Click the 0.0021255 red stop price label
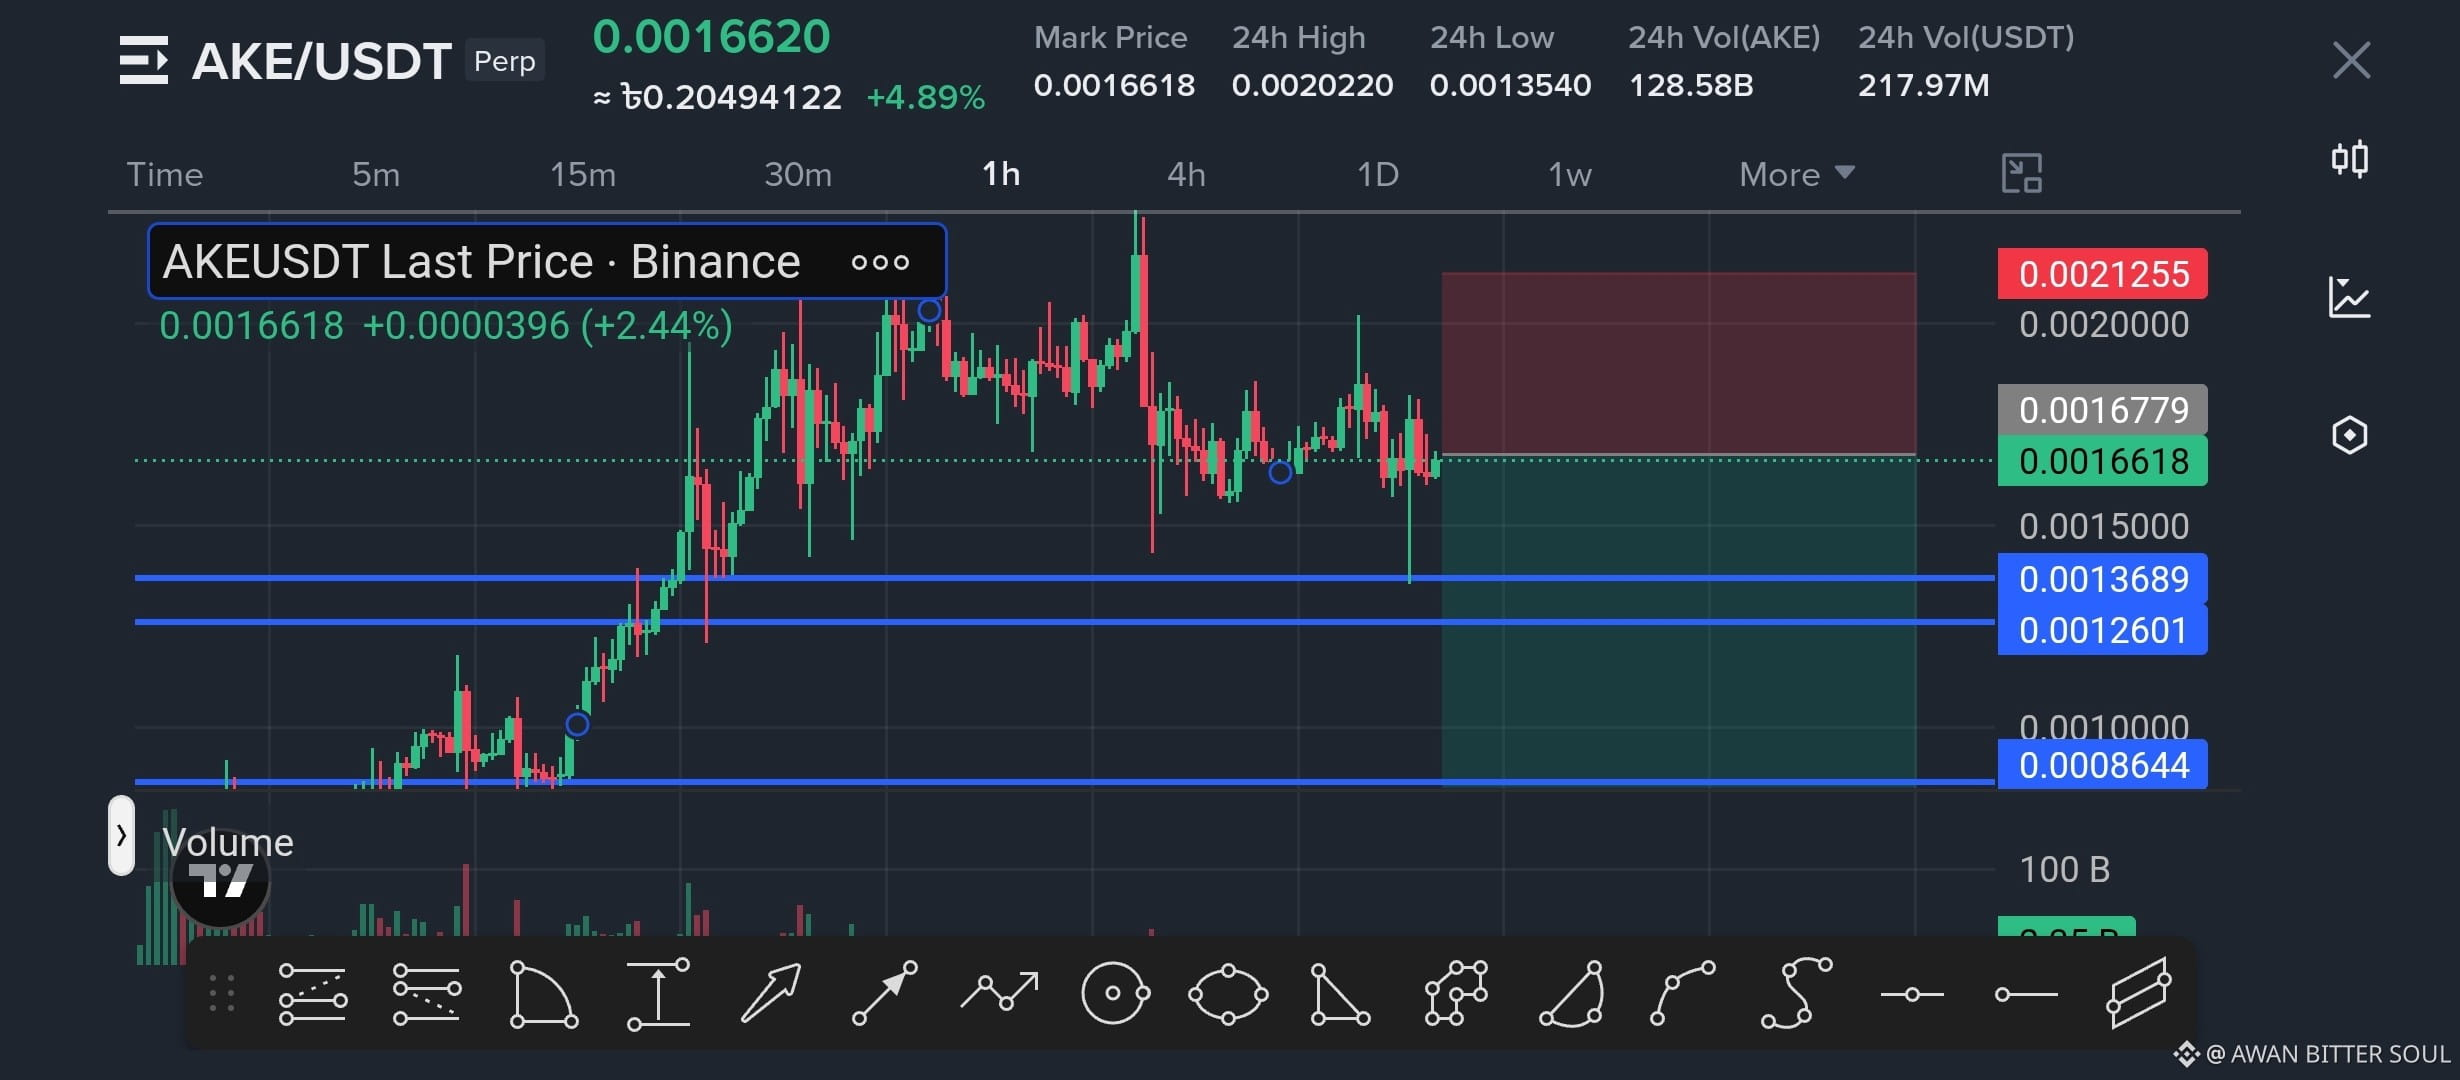Image resolution: width=2460 pixels, height=1080 pixels. 2103,274
